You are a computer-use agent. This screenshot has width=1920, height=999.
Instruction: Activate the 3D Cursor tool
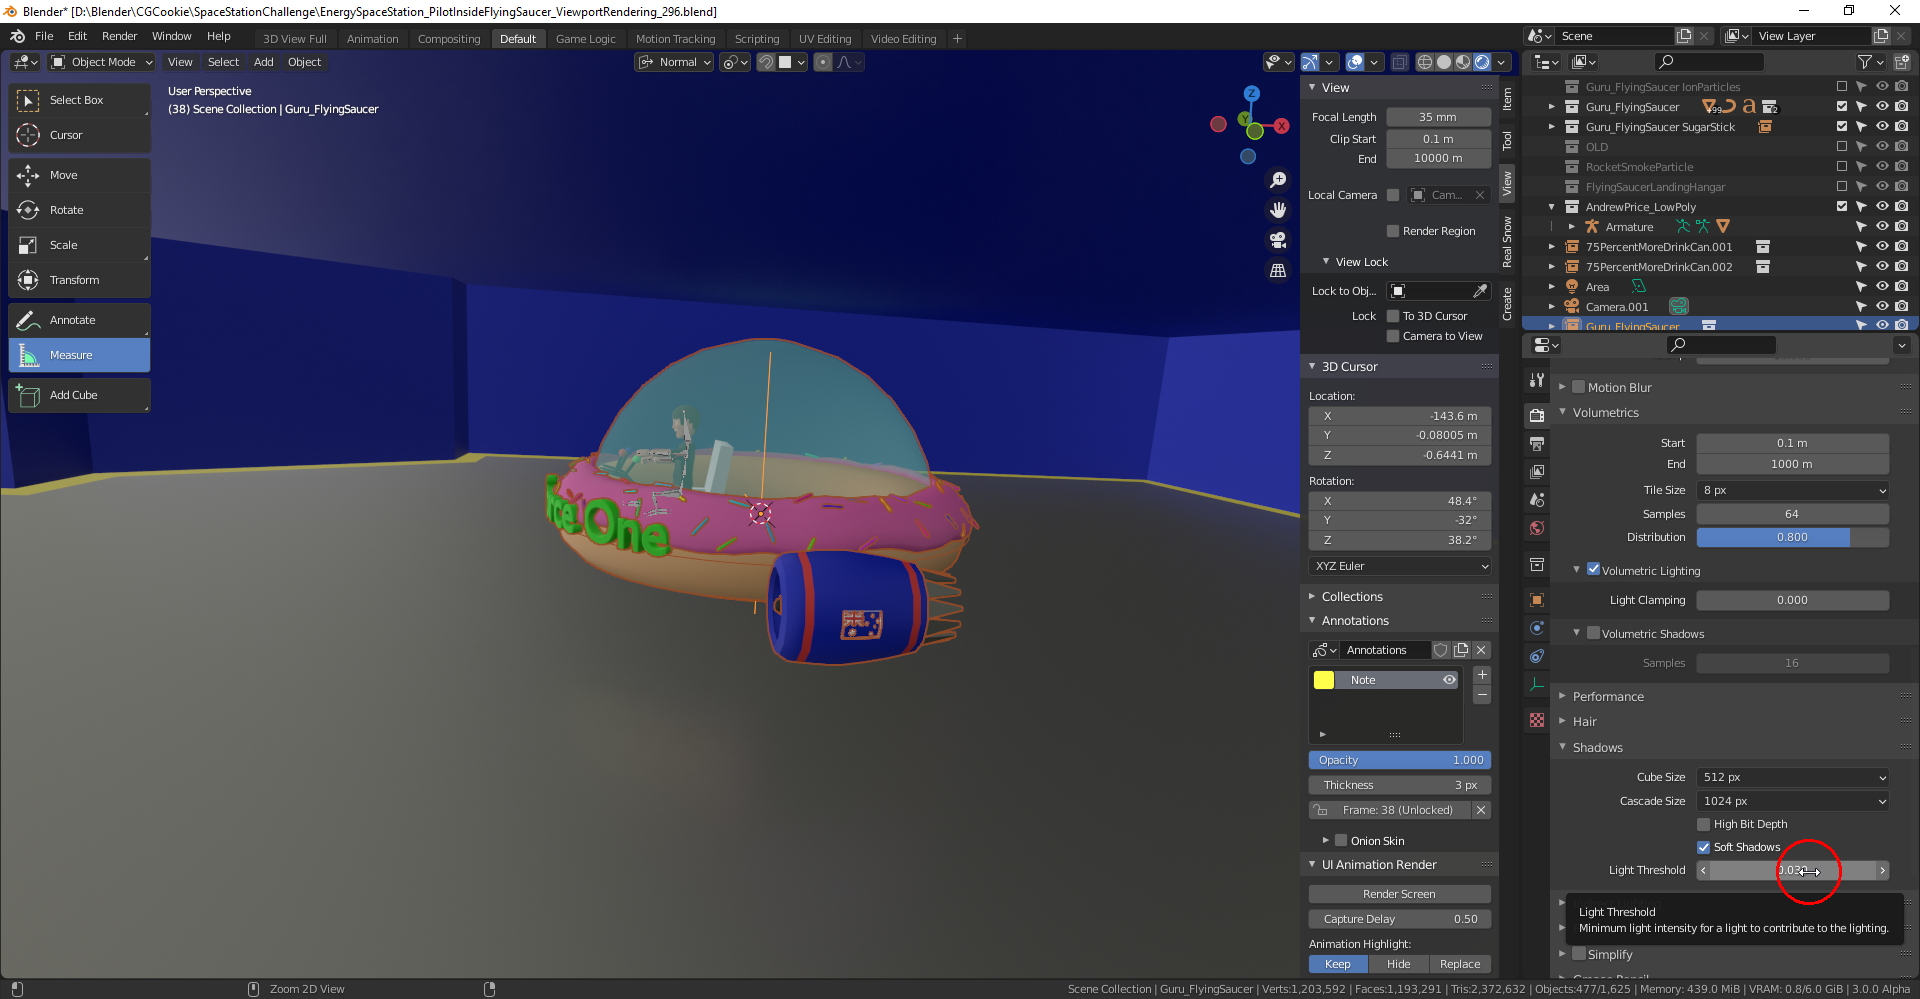(x=80, y=135)
